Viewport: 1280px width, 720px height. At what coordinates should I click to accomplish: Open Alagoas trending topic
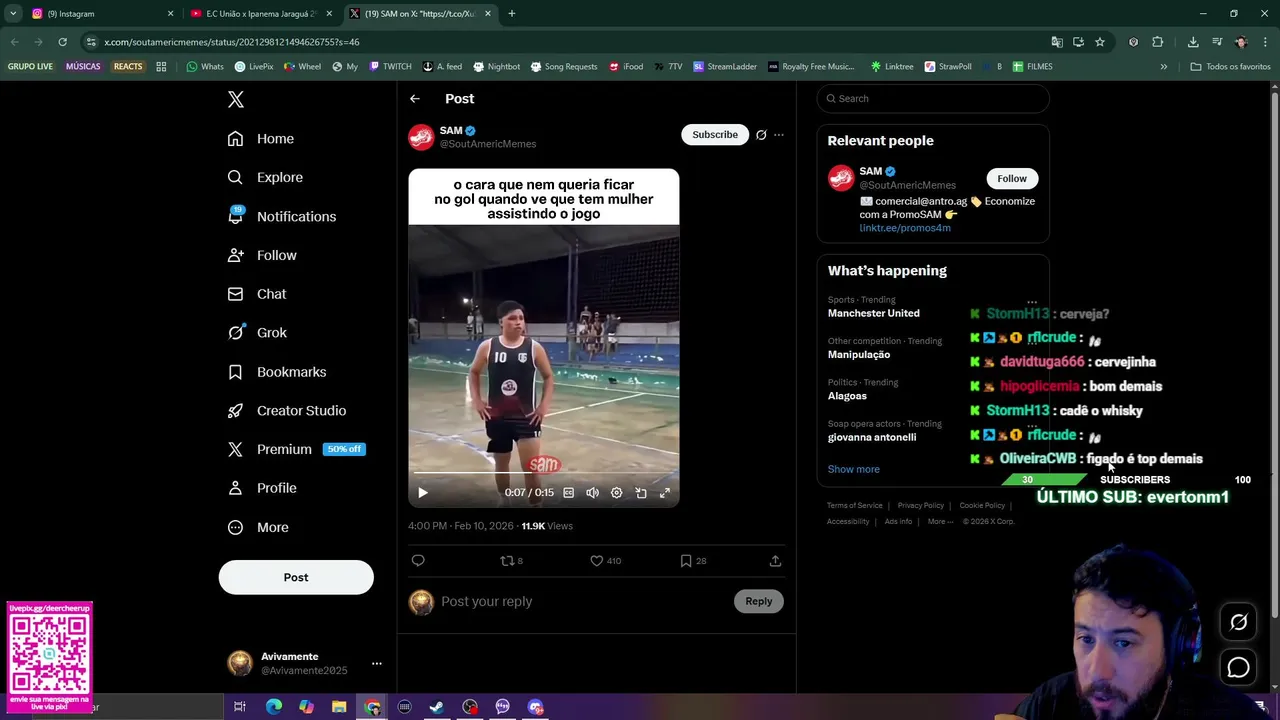[847, 396]
